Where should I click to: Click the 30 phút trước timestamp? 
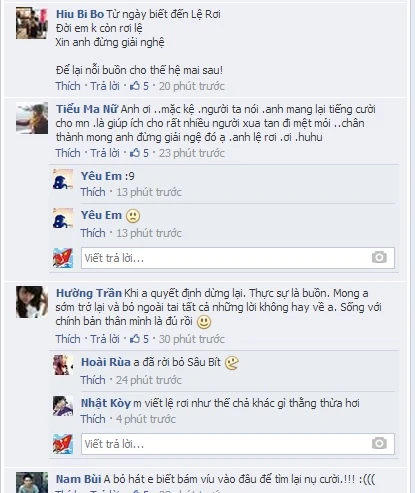pos(192,339)
